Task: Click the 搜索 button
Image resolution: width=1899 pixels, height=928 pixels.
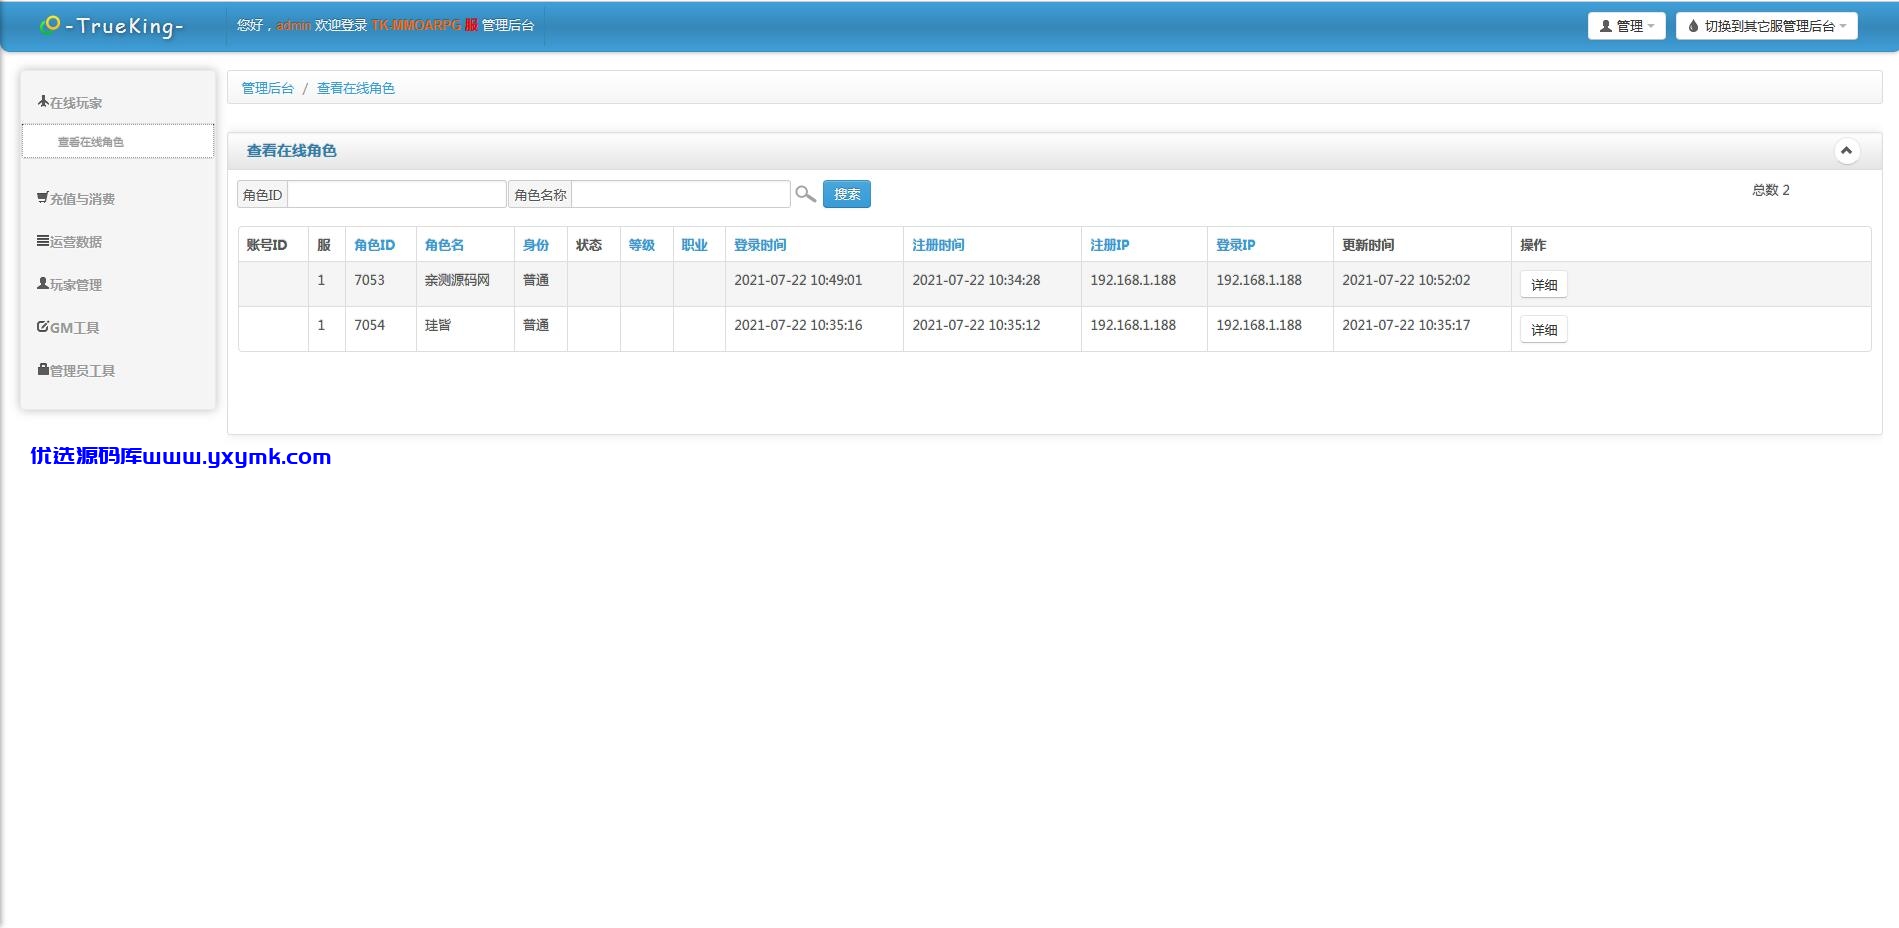Action: [x=847, y=194]
